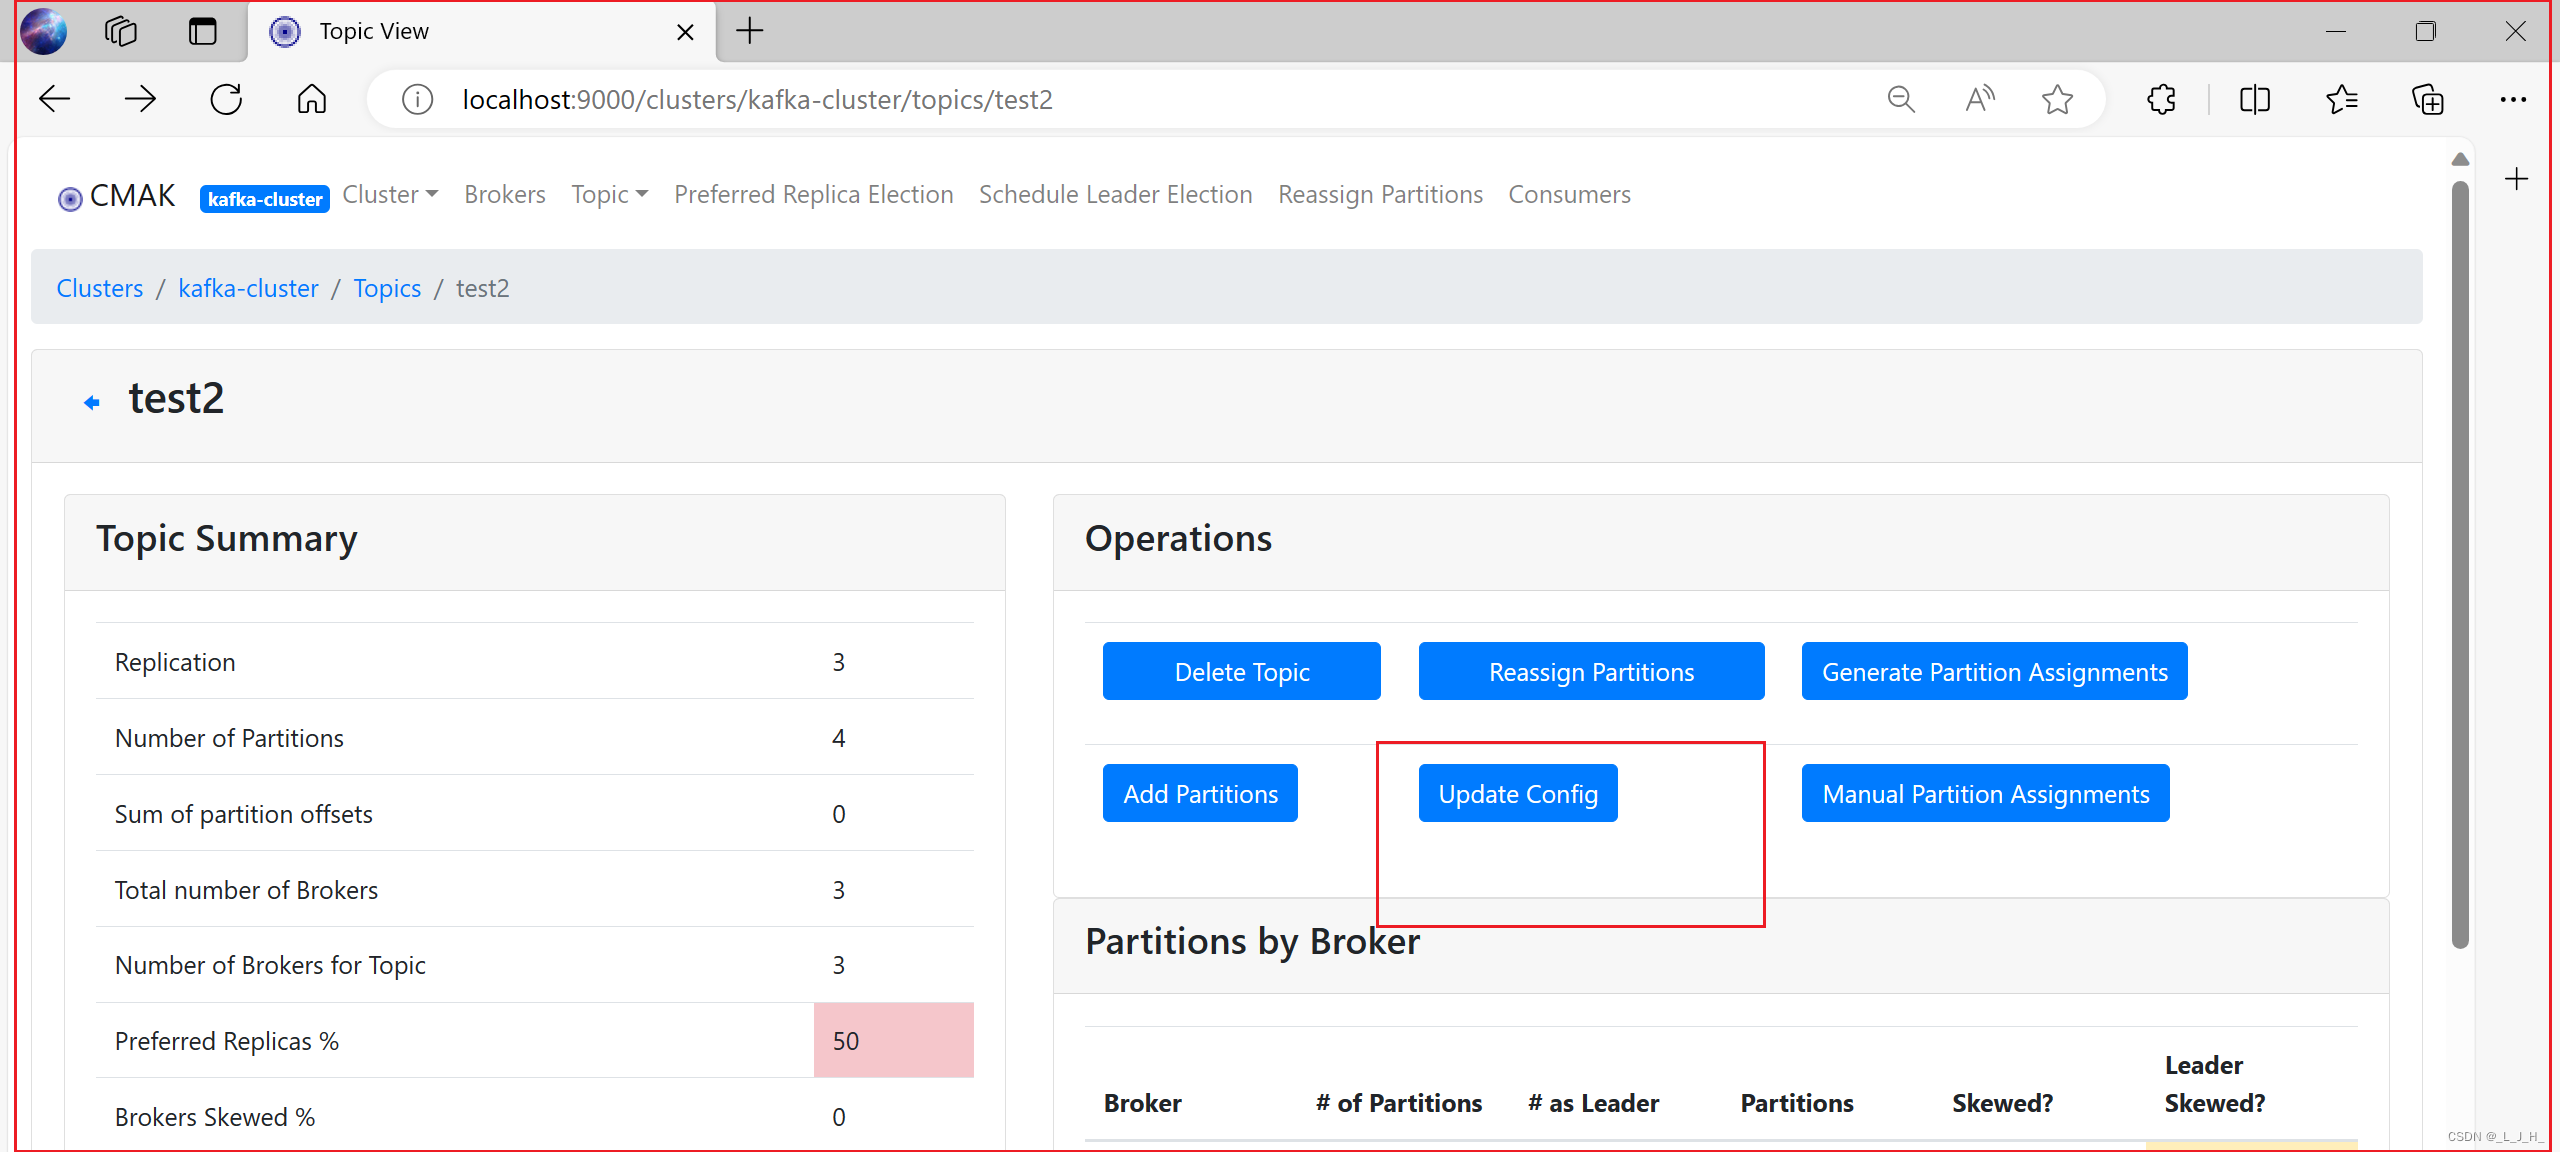Toggle split screen view icon
2560x1152 pixels.
pos(2254,99)
